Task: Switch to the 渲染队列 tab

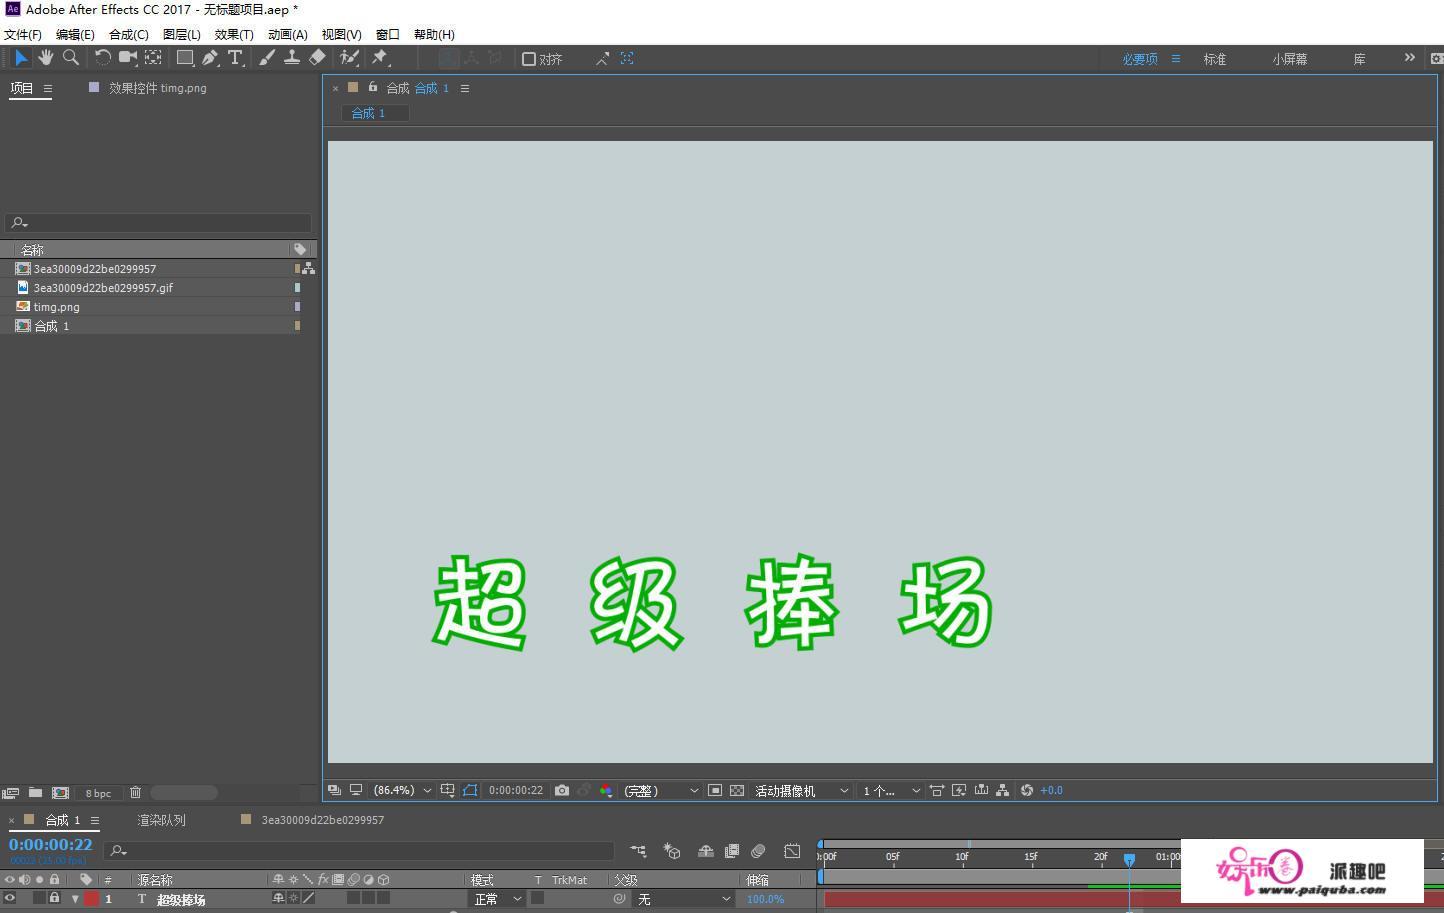Action: (x=161, y=820)
